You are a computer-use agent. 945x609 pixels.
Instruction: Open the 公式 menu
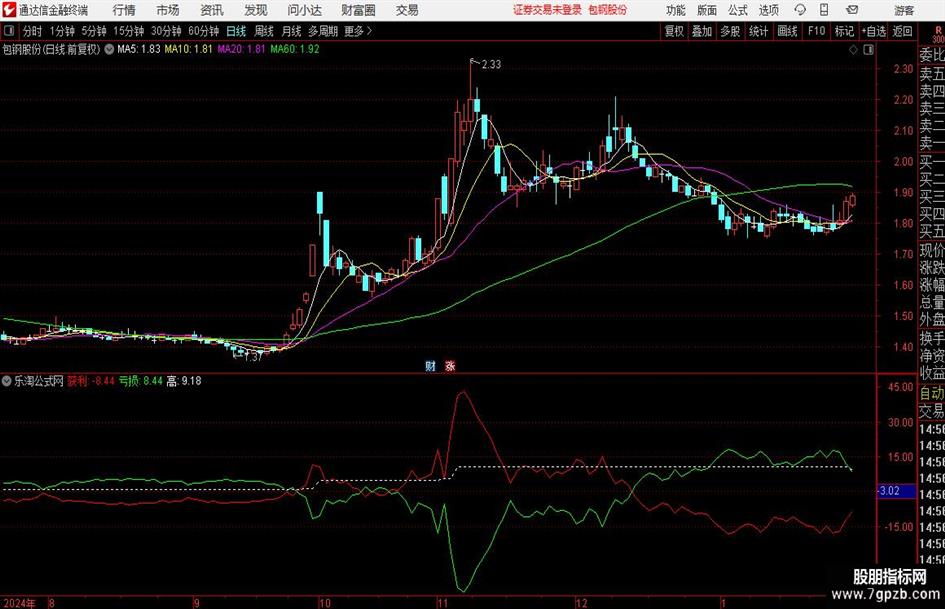click(738, 10)
